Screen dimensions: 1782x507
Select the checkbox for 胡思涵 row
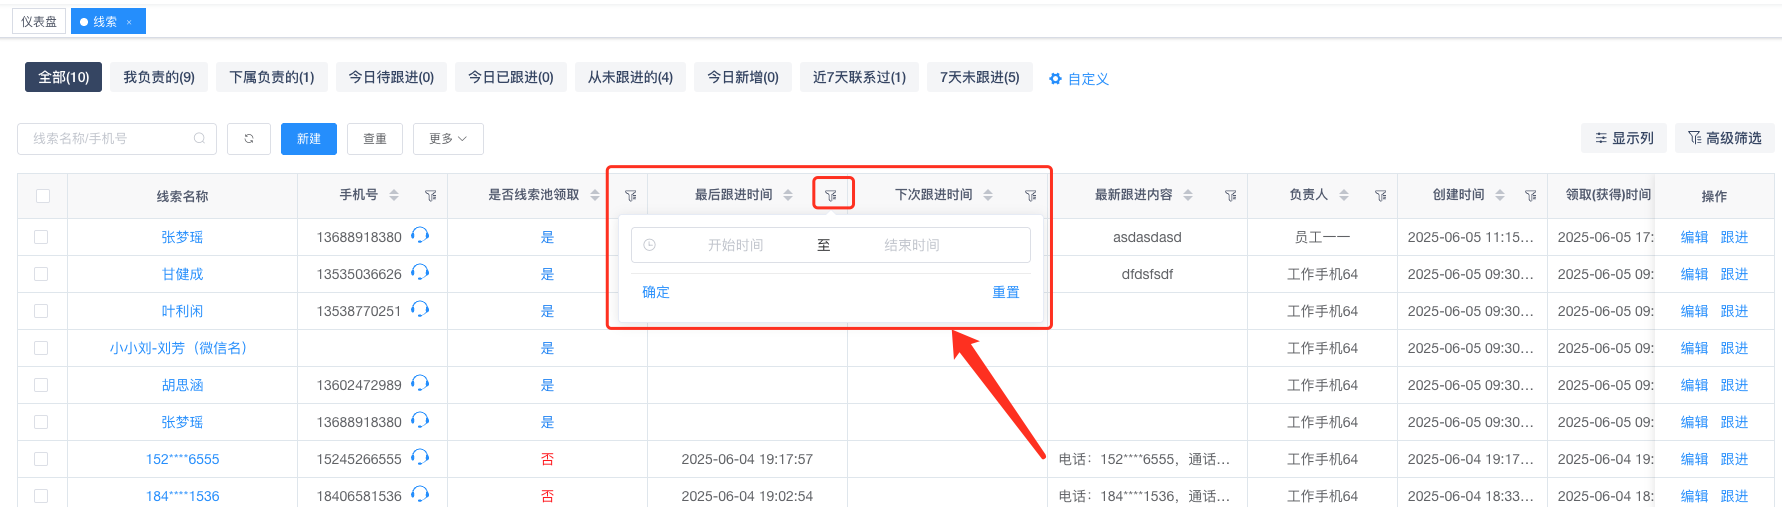(x=41, y=385)
